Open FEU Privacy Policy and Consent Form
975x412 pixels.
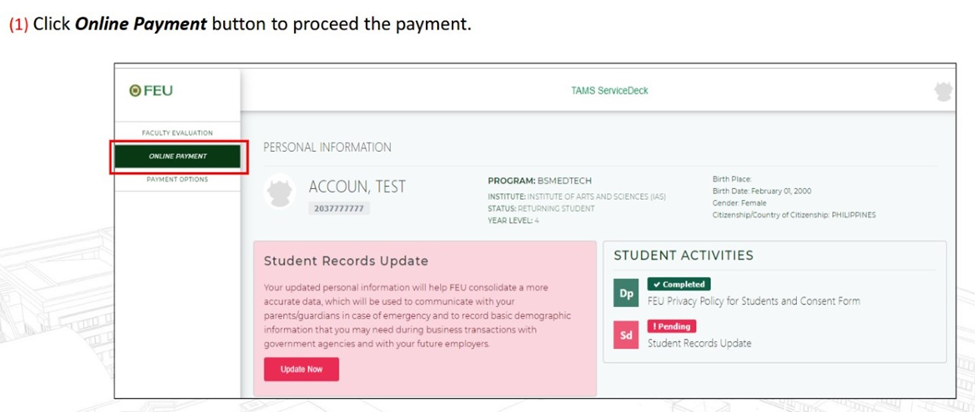pos(754,301)
